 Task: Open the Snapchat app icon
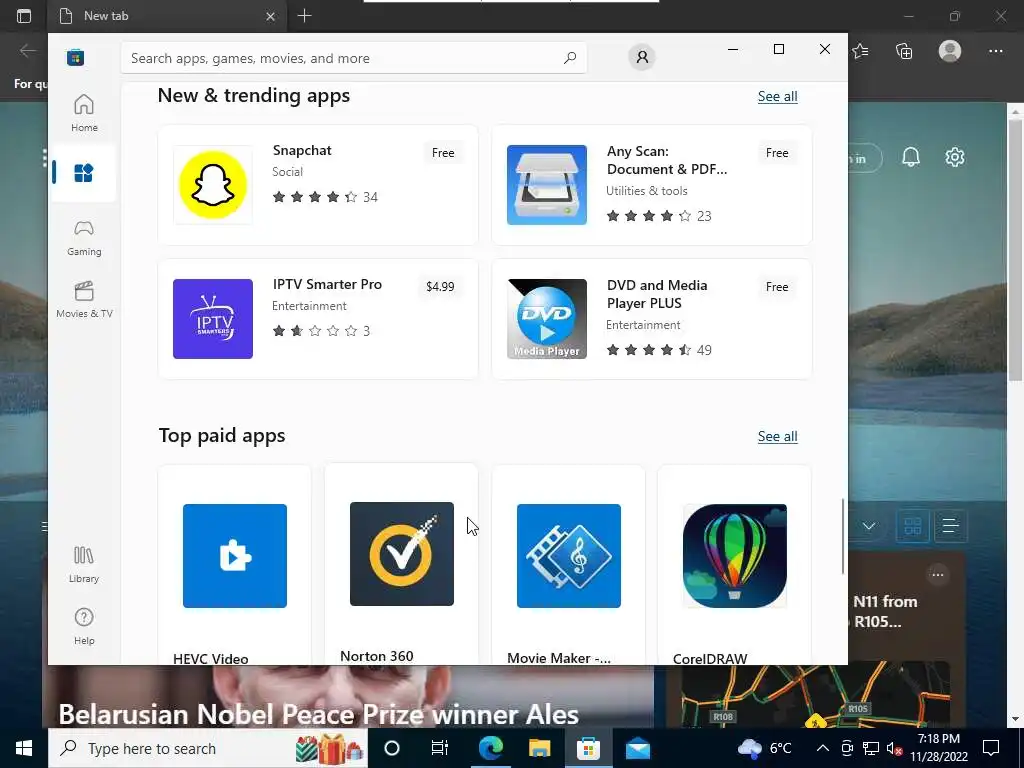pyautogui.click(x=213, y=185)
